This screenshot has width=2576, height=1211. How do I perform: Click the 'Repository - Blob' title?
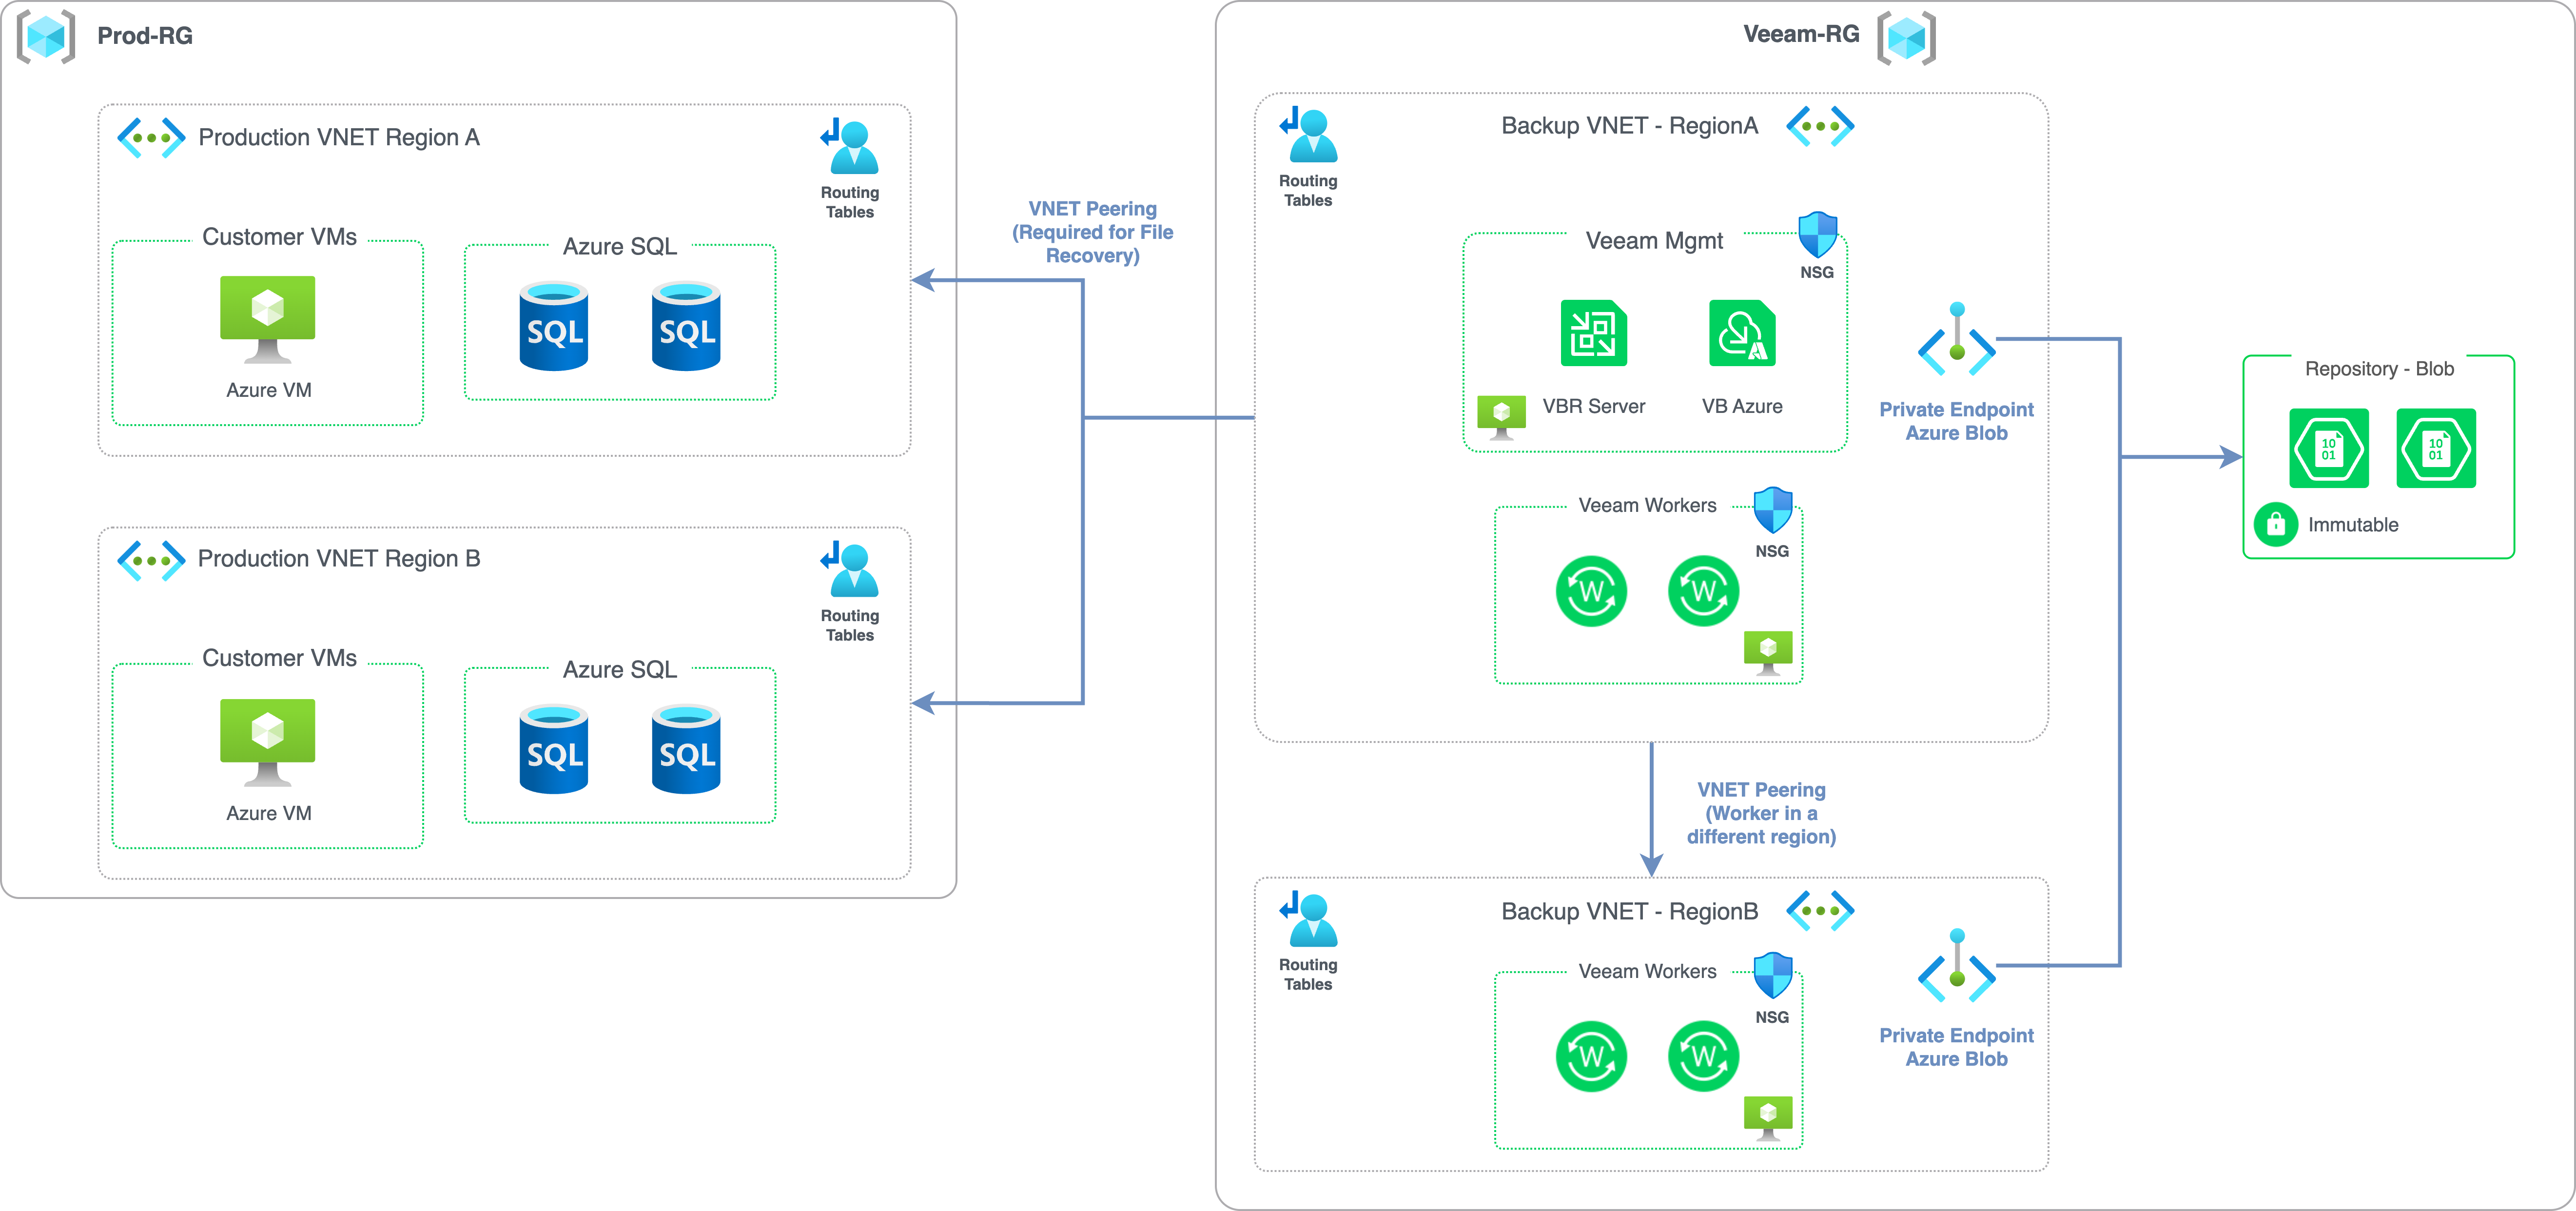pos(2379,369)
